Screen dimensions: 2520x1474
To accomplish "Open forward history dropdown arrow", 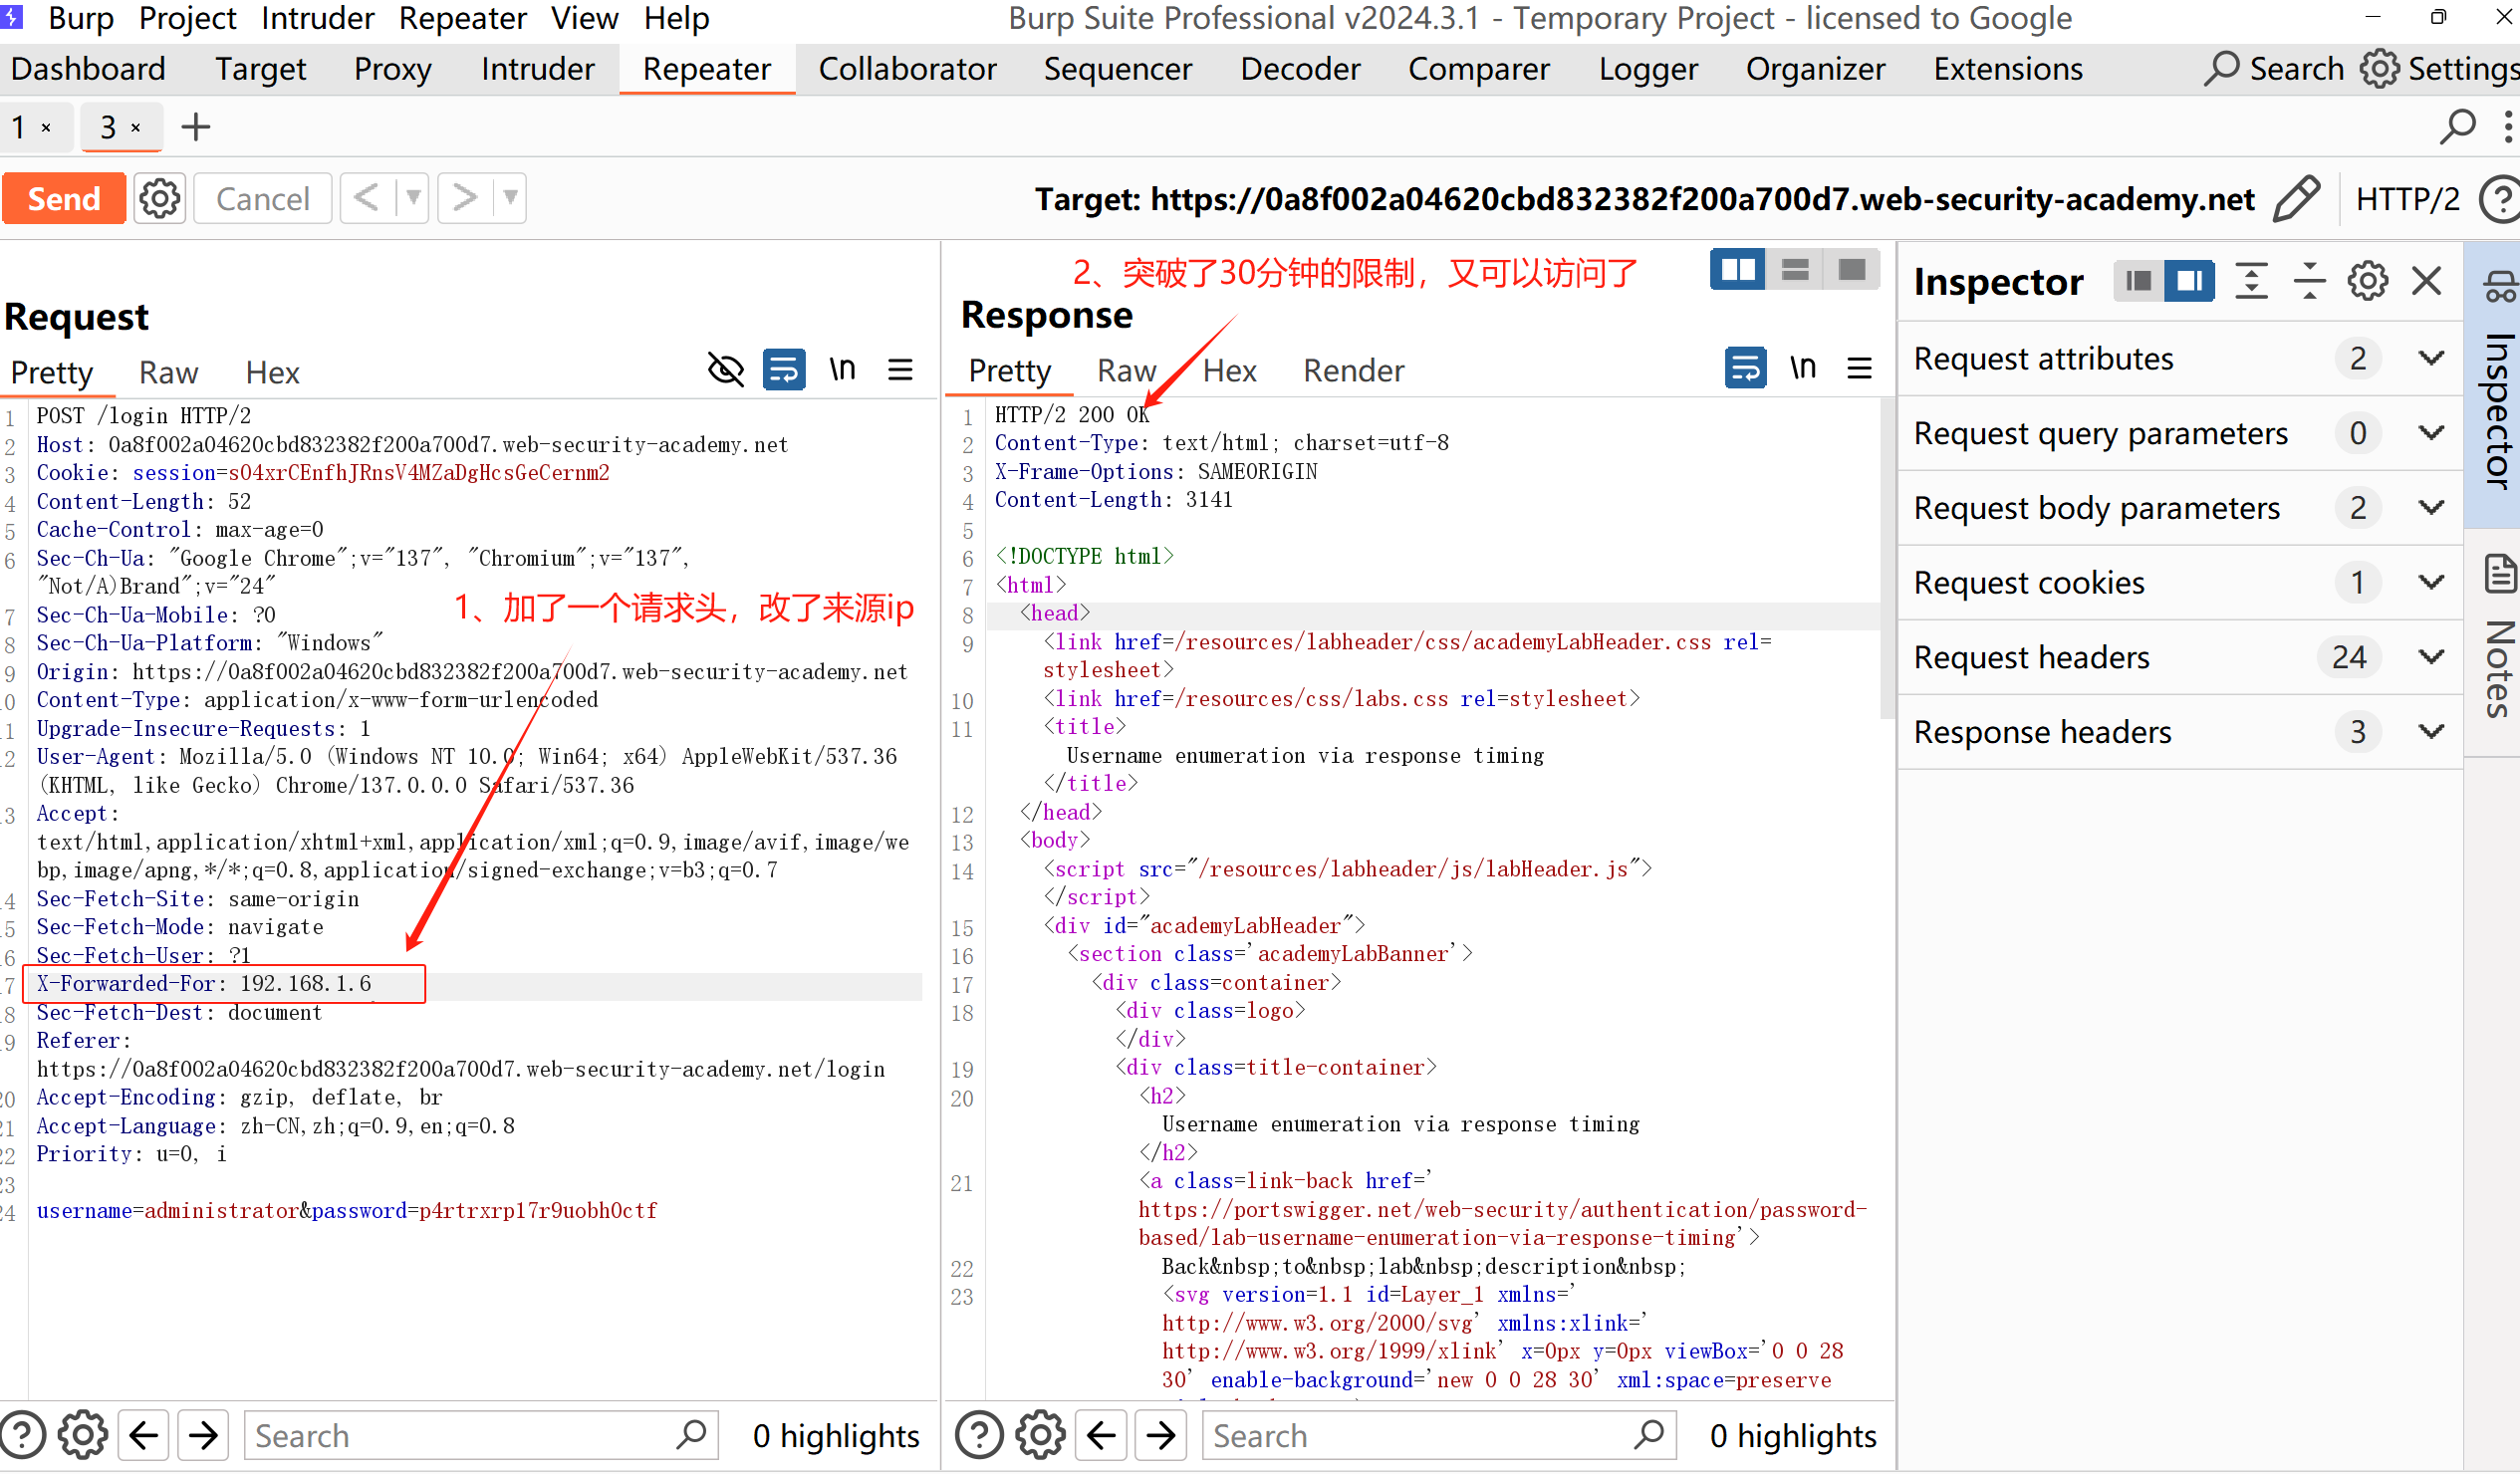I will coord(510,198).
